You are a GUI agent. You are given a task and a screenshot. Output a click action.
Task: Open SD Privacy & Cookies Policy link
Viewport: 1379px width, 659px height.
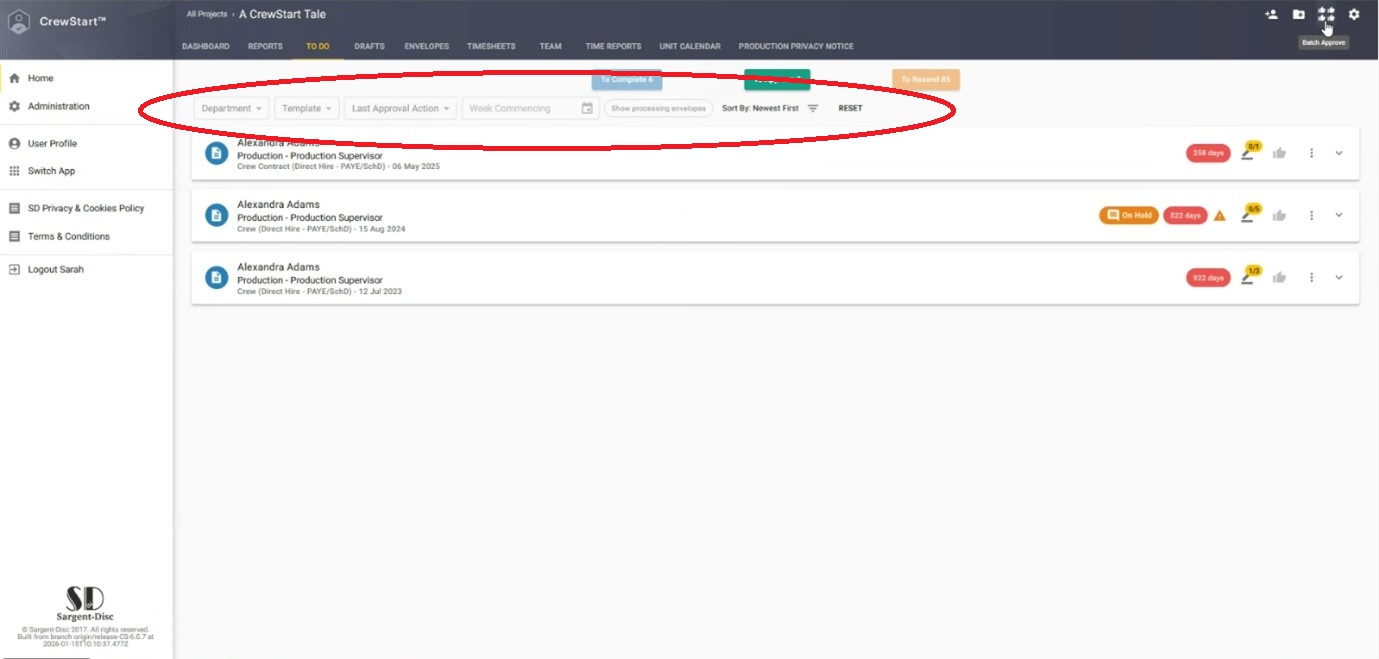point(86,208)
